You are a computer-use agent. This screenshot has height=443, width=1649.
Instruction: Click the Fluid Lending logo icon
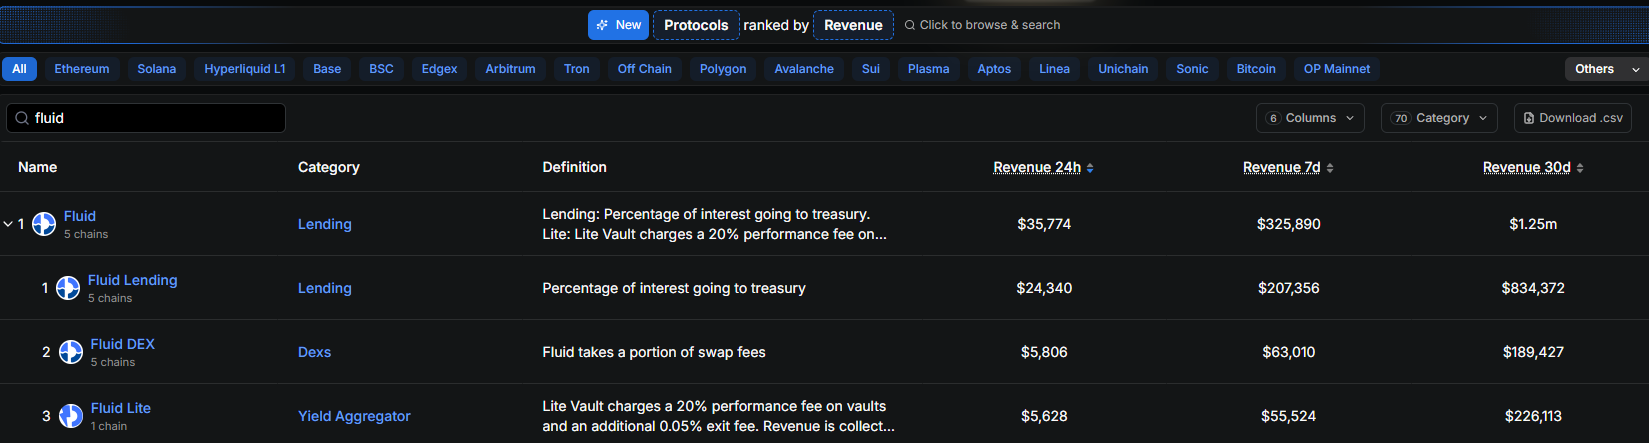68,288
